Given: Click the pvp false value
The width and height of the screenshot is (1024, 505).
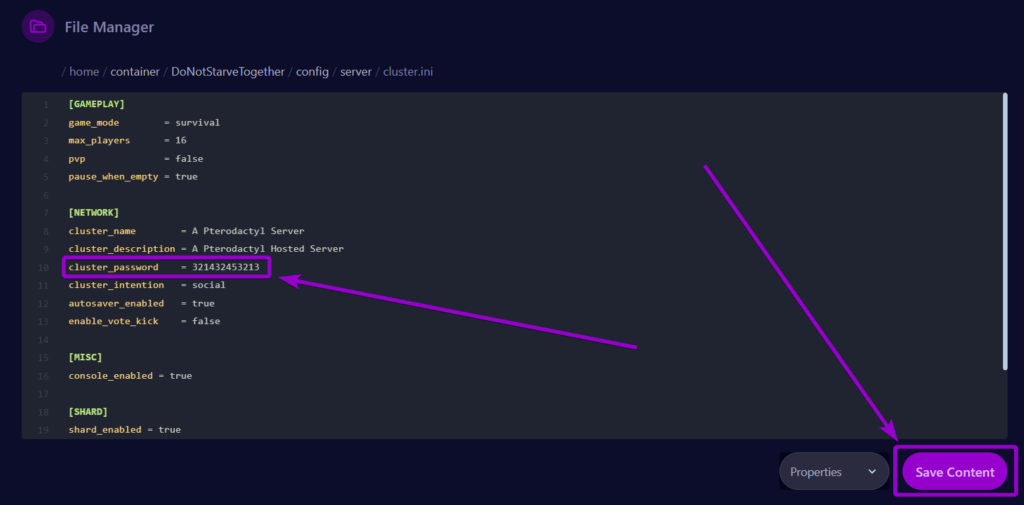Looking at the screenshot, I should [190, 158].
